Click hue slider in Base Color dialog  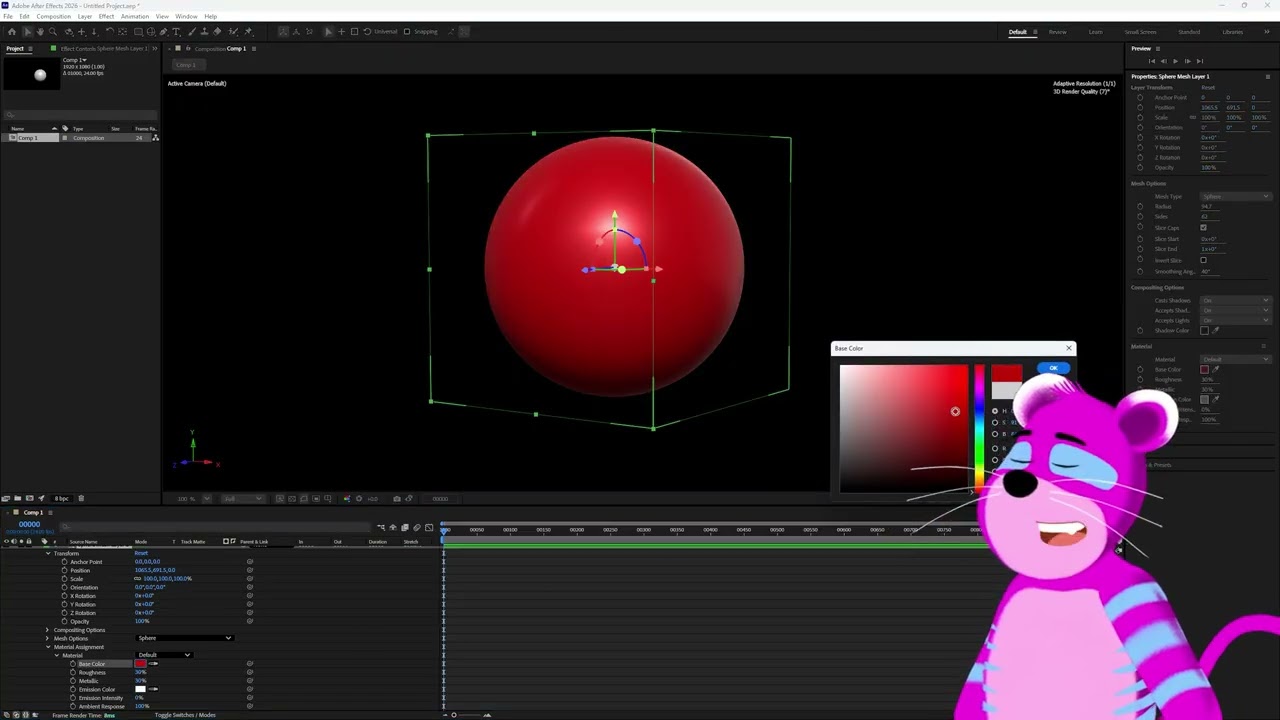tap(979, 430)
